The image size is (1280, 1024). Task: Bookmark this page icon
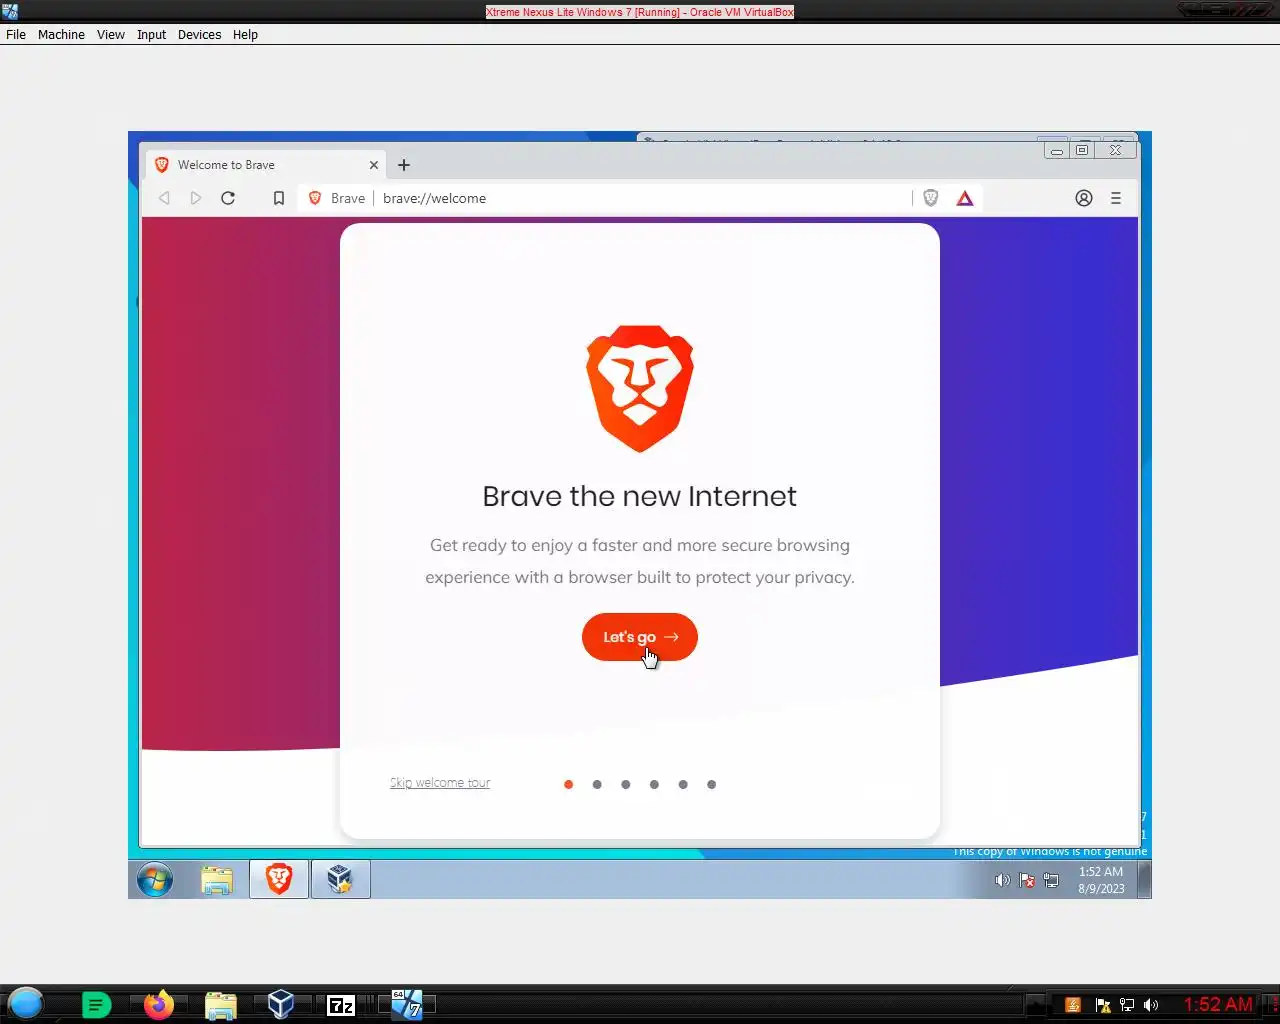pos(279,198)
